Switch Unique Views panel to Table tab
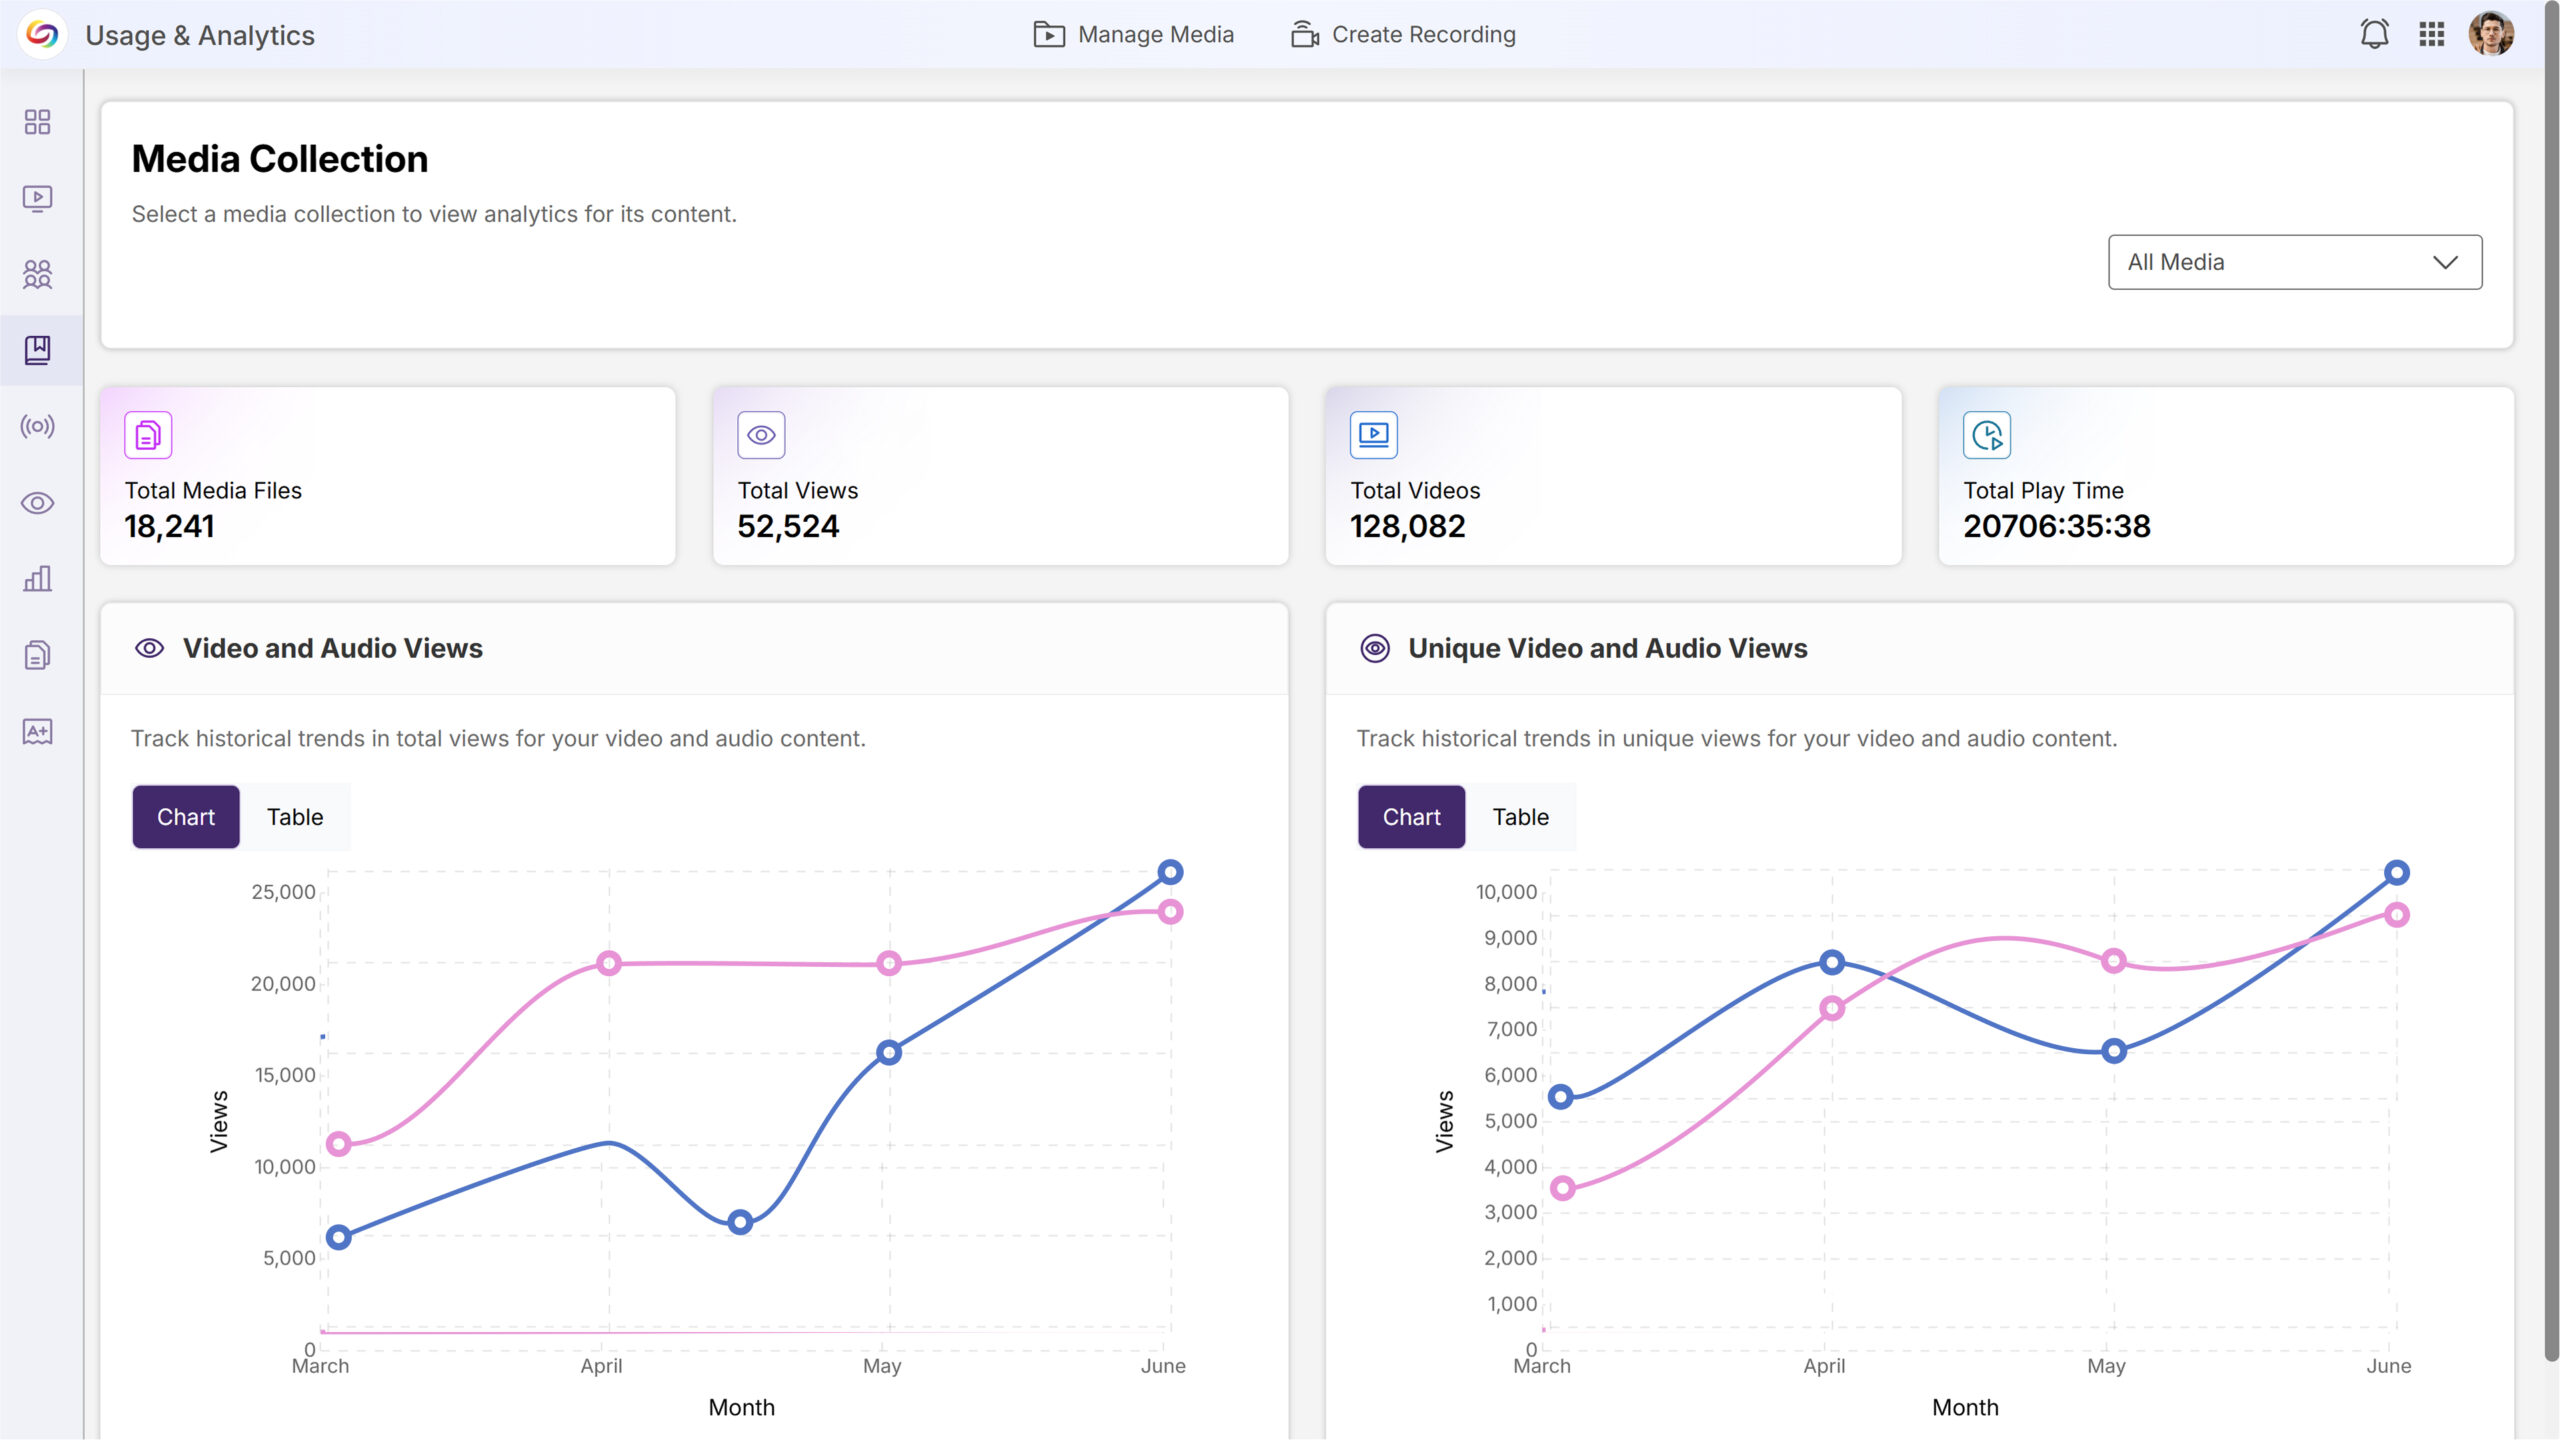 pyautogui.click(x=1520, y=817)
